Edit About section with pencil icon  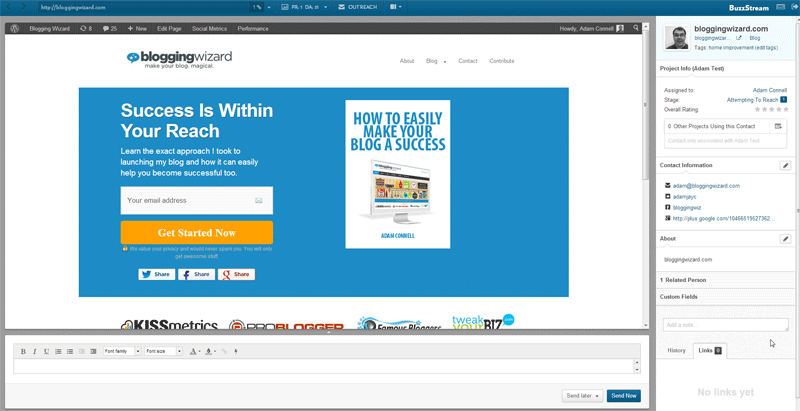click(x=786, y=239)
